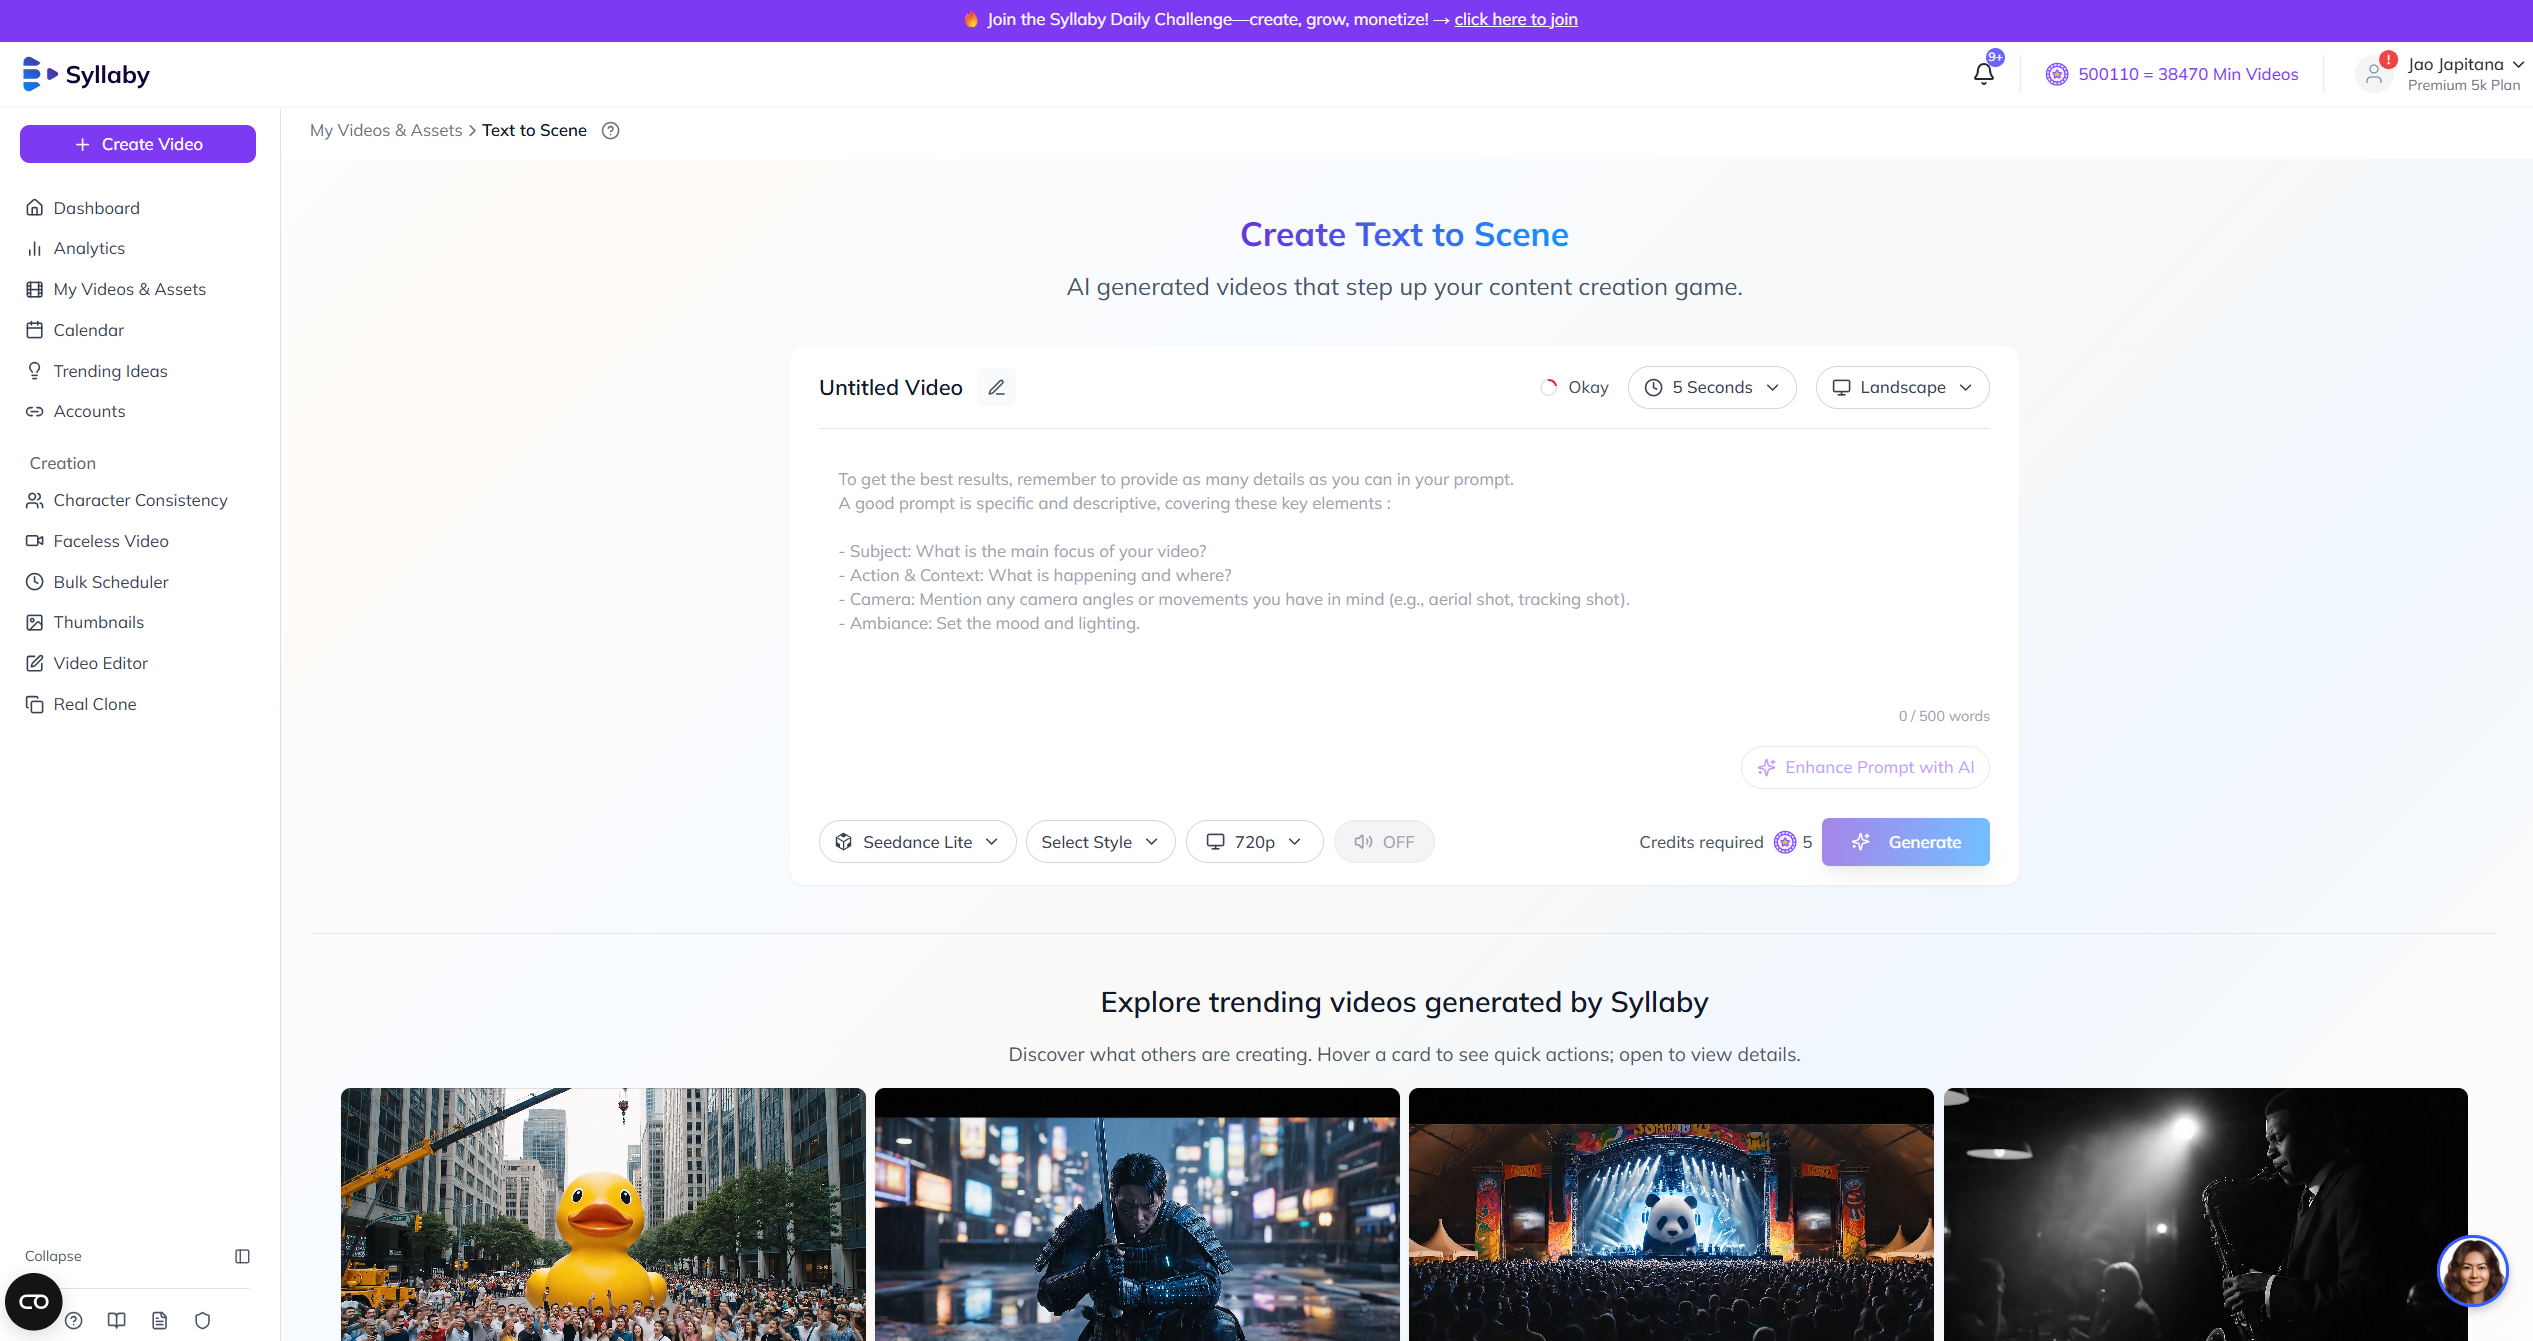
Task: Edit the video title with the pencil icon
Action: click(x=995, y=387)
